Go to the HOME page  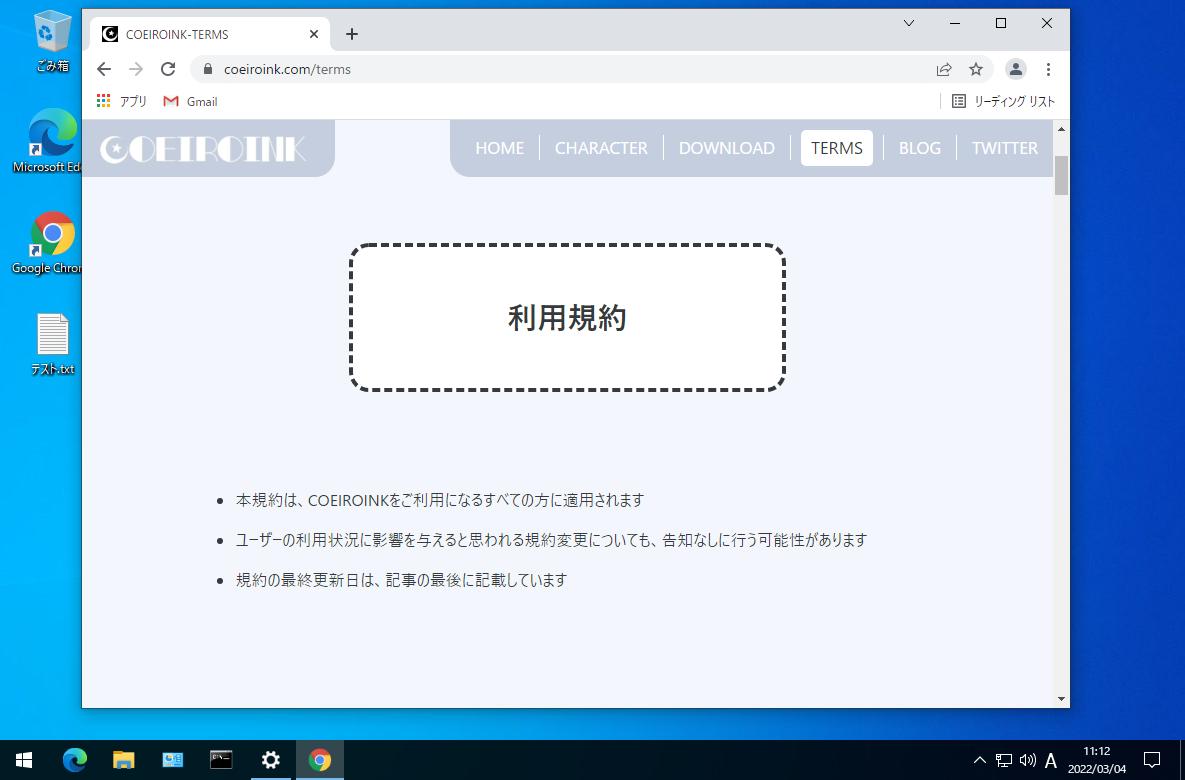[500, 148]
